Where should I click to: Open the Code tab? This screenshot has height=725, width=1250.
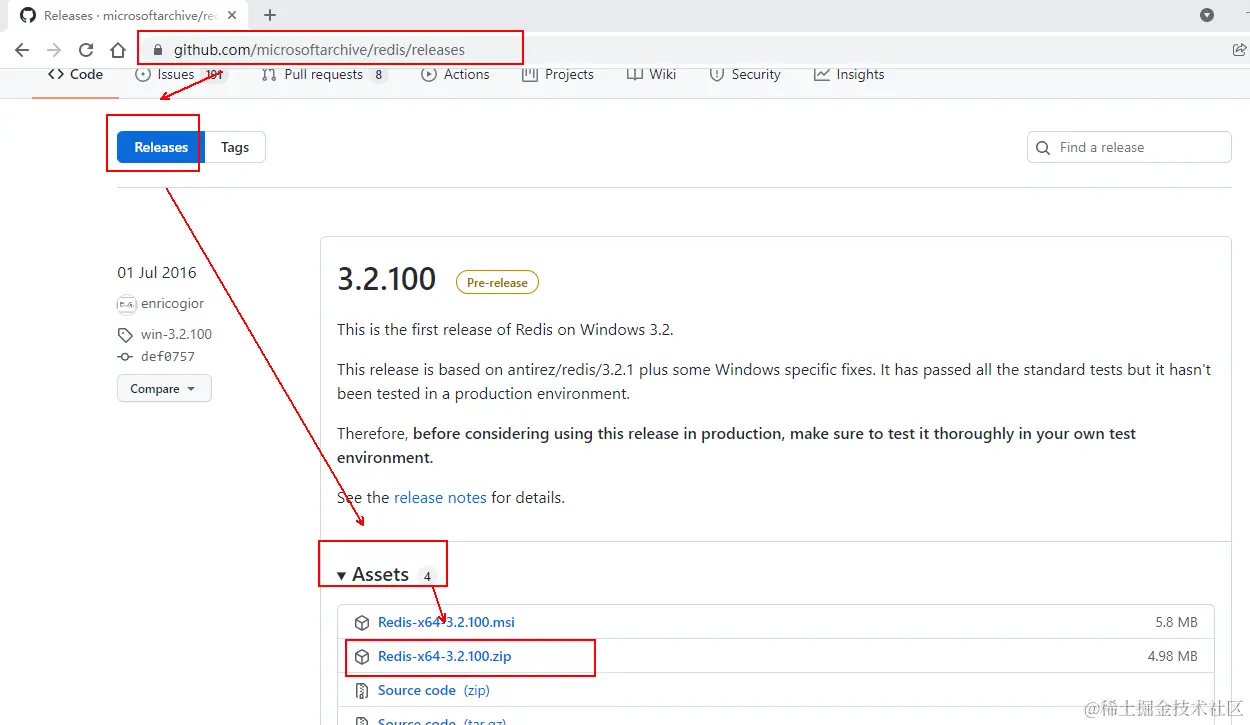point(76,74)
